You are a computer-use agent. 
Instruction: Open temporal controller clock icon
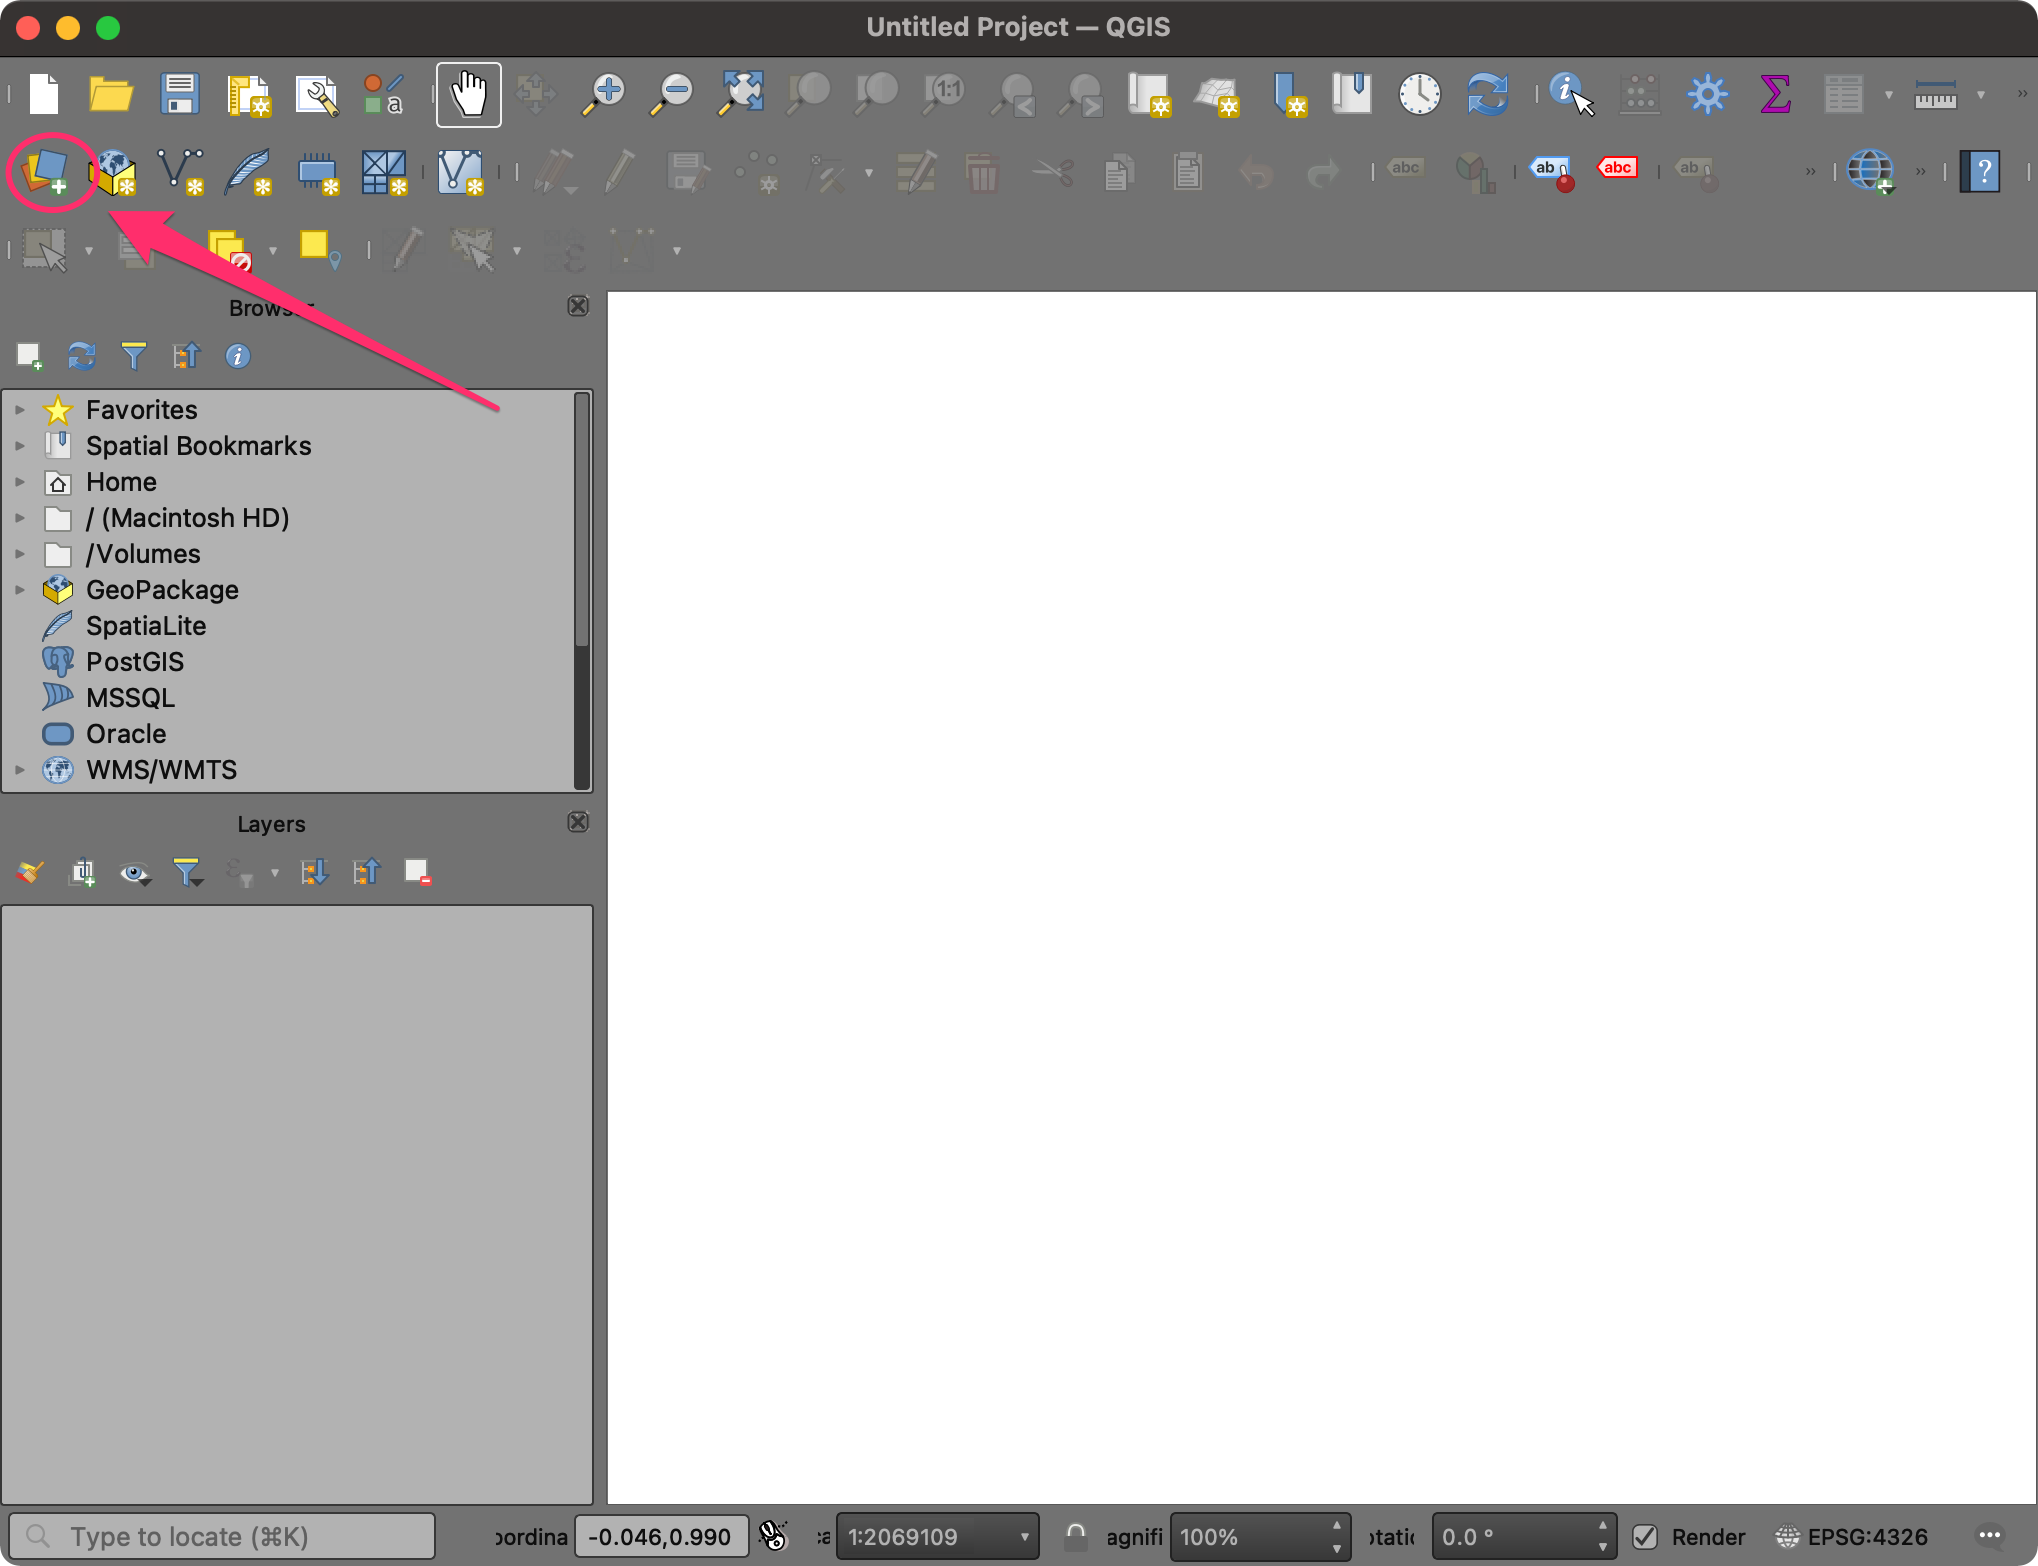pyautogui.click(x=1419, y=95)
